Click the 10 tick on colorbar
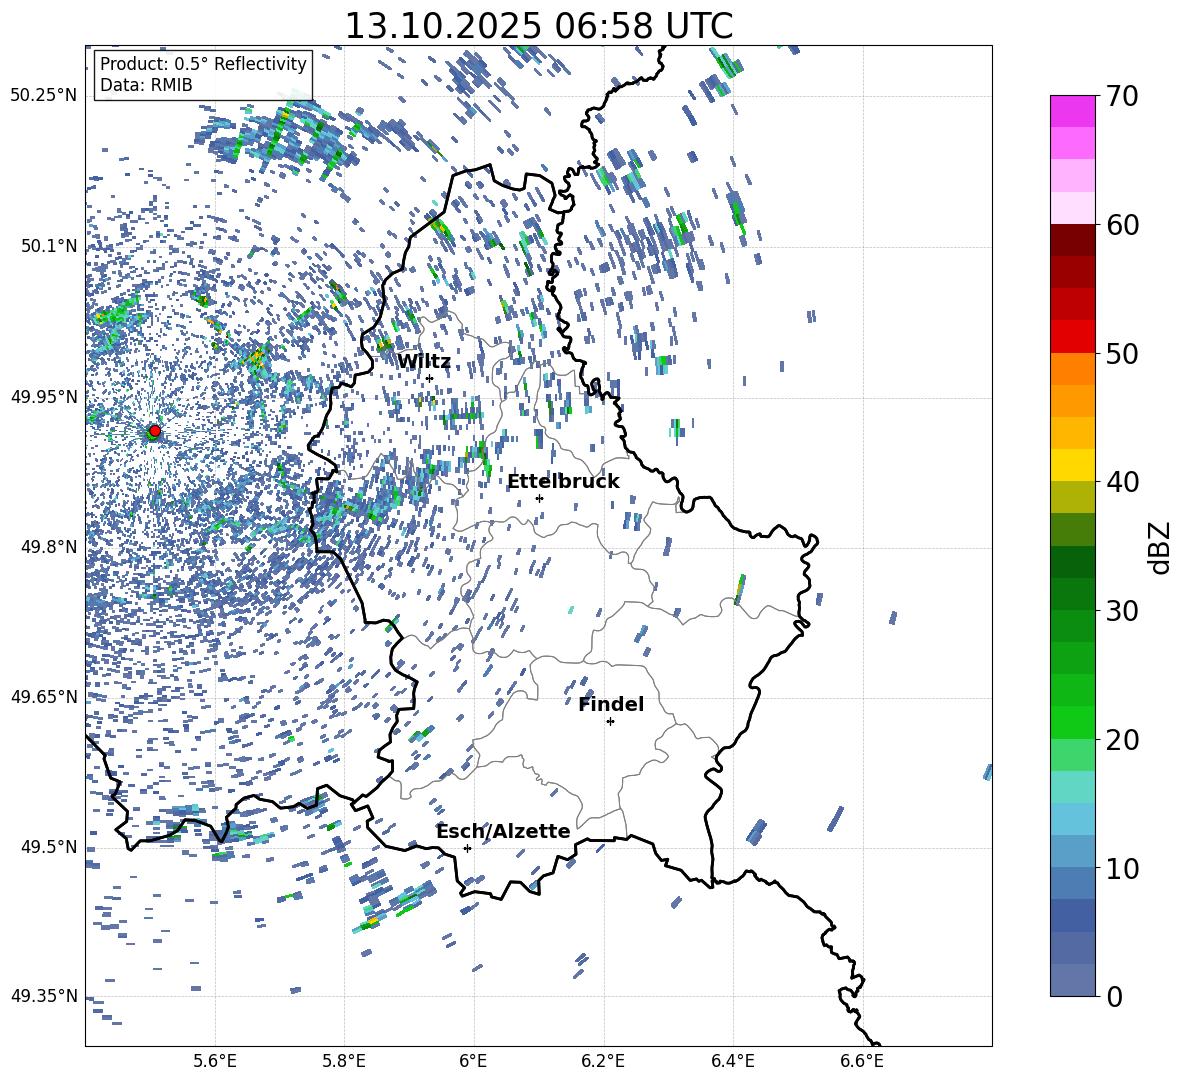This screenshot has width=1184, height=1081. pos(1122,868)
